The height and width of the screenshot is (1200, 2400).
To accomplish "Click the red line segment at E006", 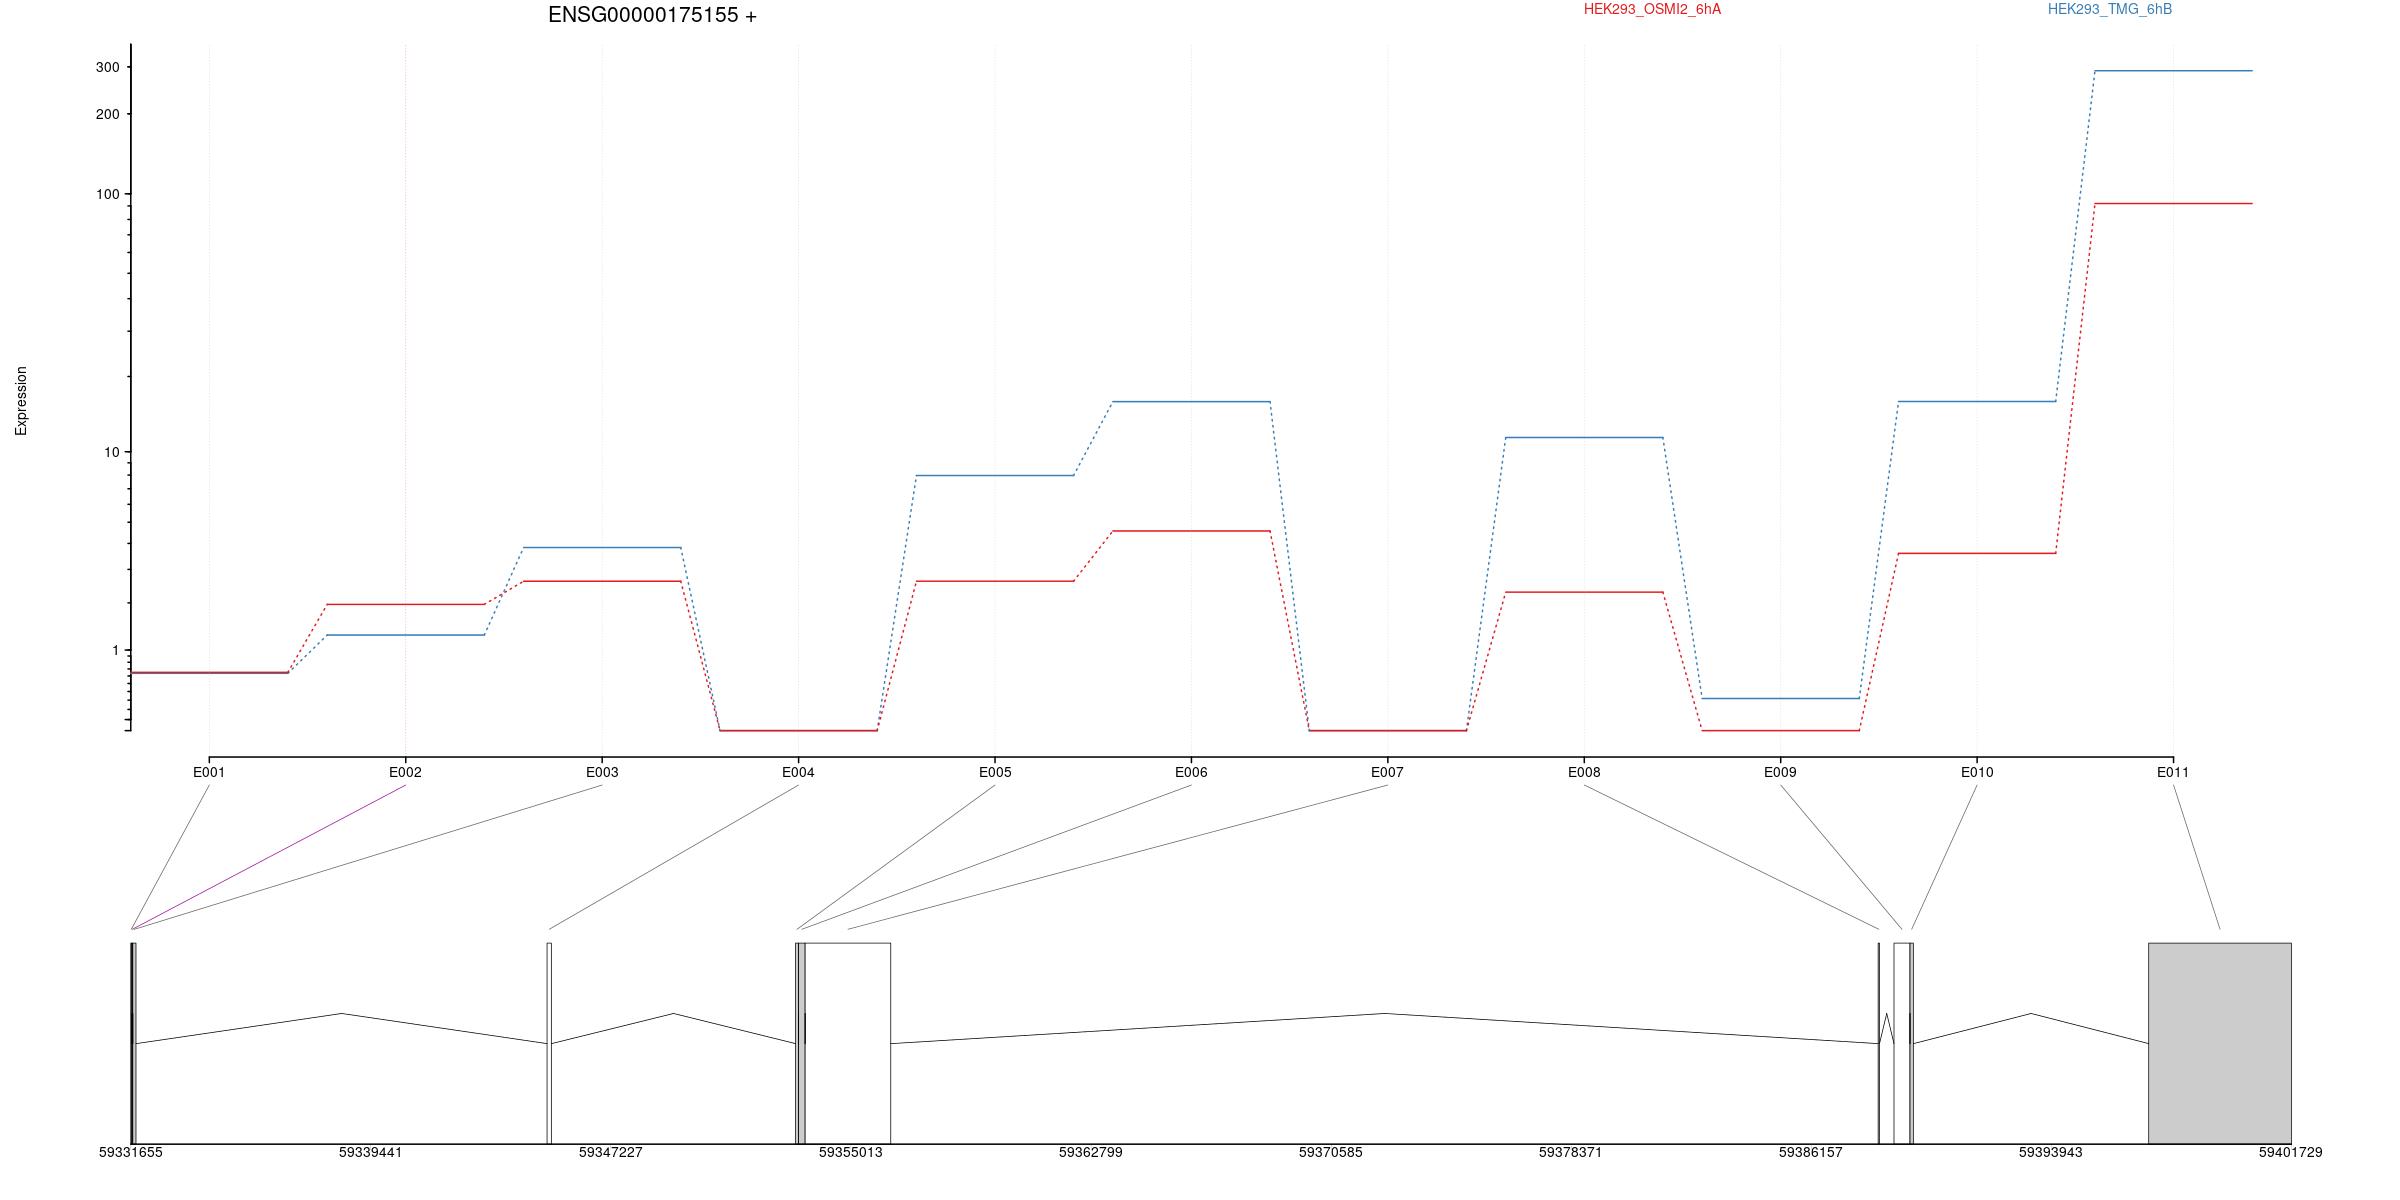I will [1191, 531].
